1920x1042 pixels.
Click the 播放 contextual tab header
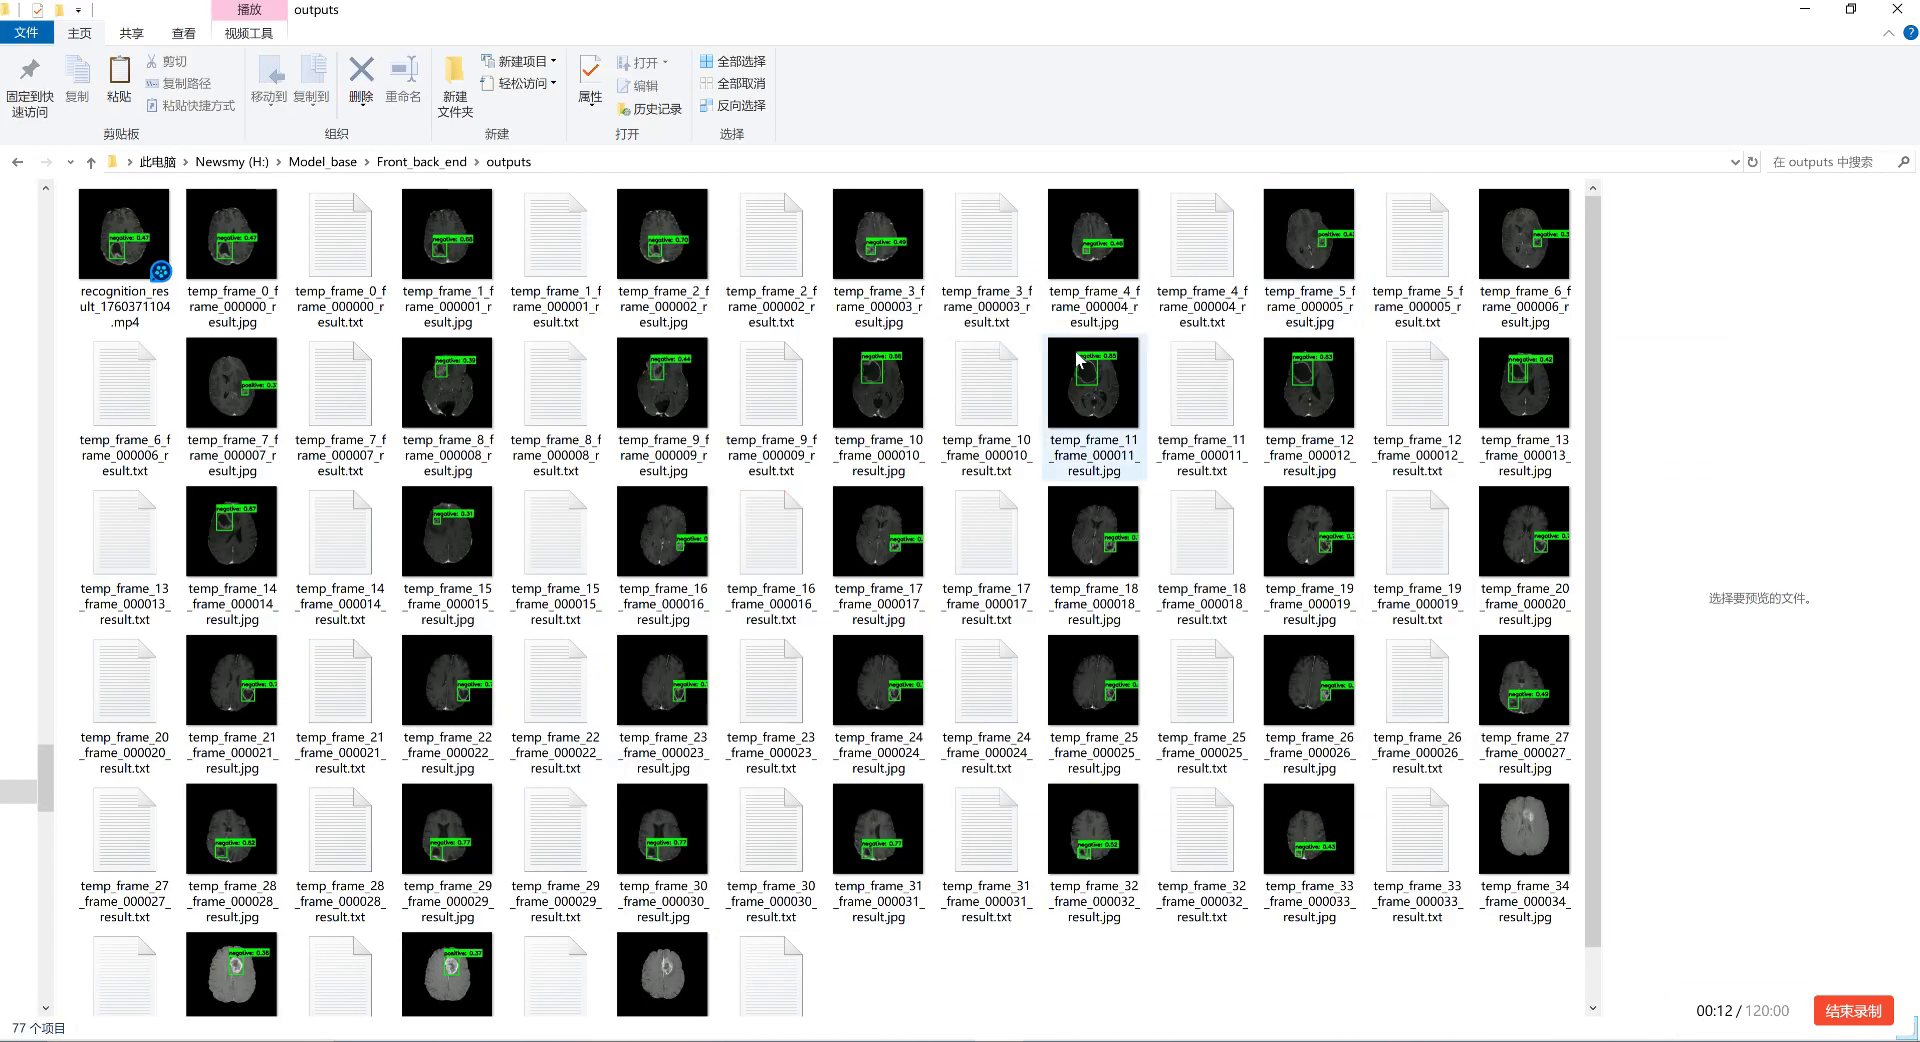[249, 10]
